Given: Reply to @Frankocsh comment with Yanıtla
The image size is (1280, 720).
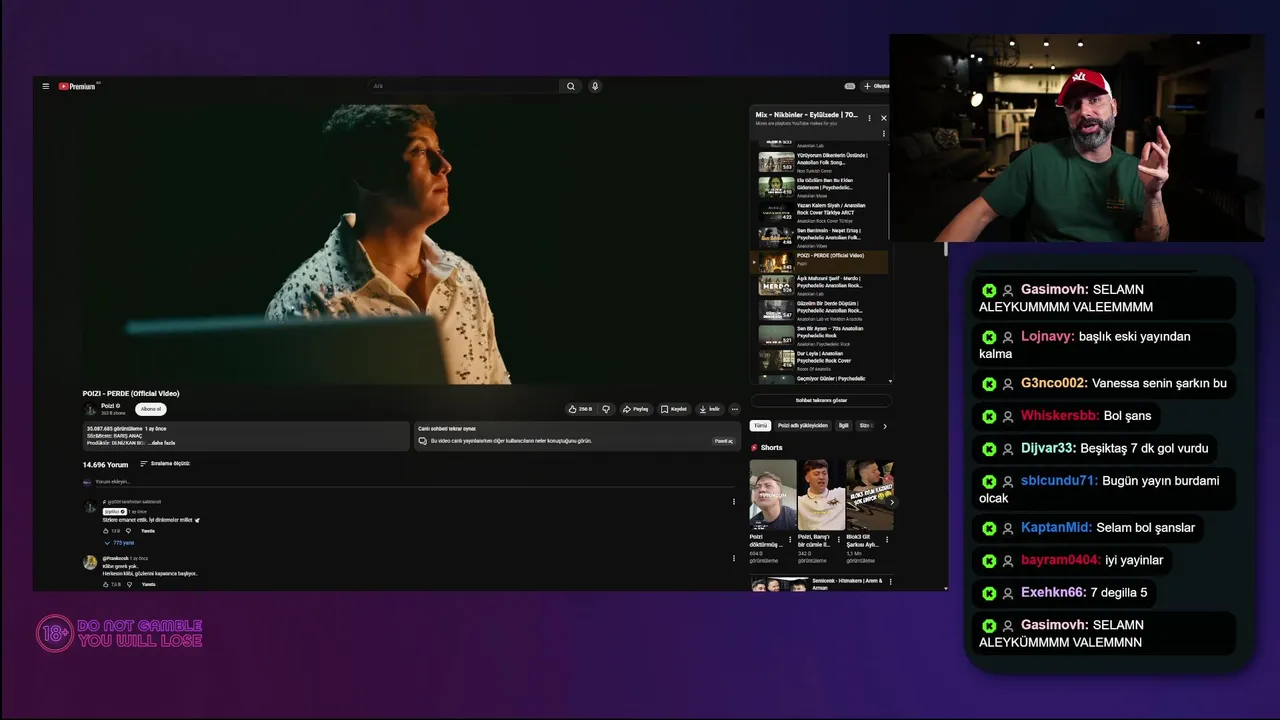Looking at the screenshot, I should (148, 584).
